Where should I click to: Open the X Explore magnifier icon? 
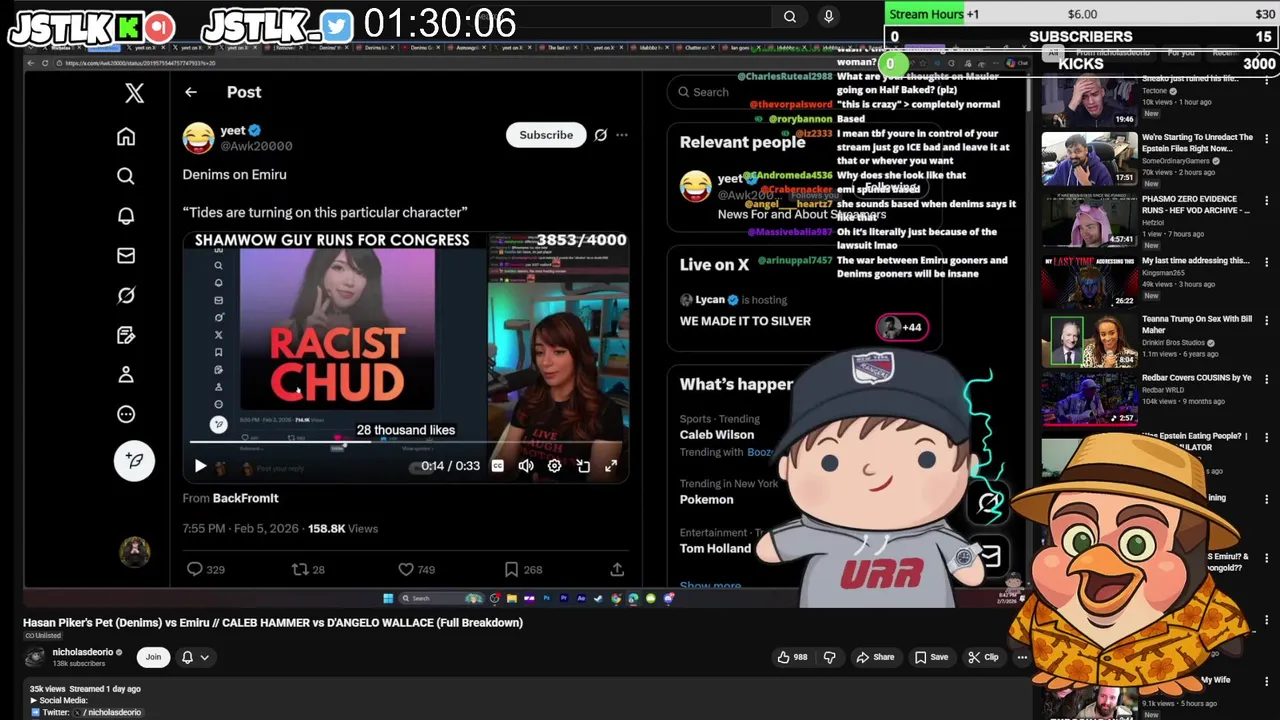point(126,176)
